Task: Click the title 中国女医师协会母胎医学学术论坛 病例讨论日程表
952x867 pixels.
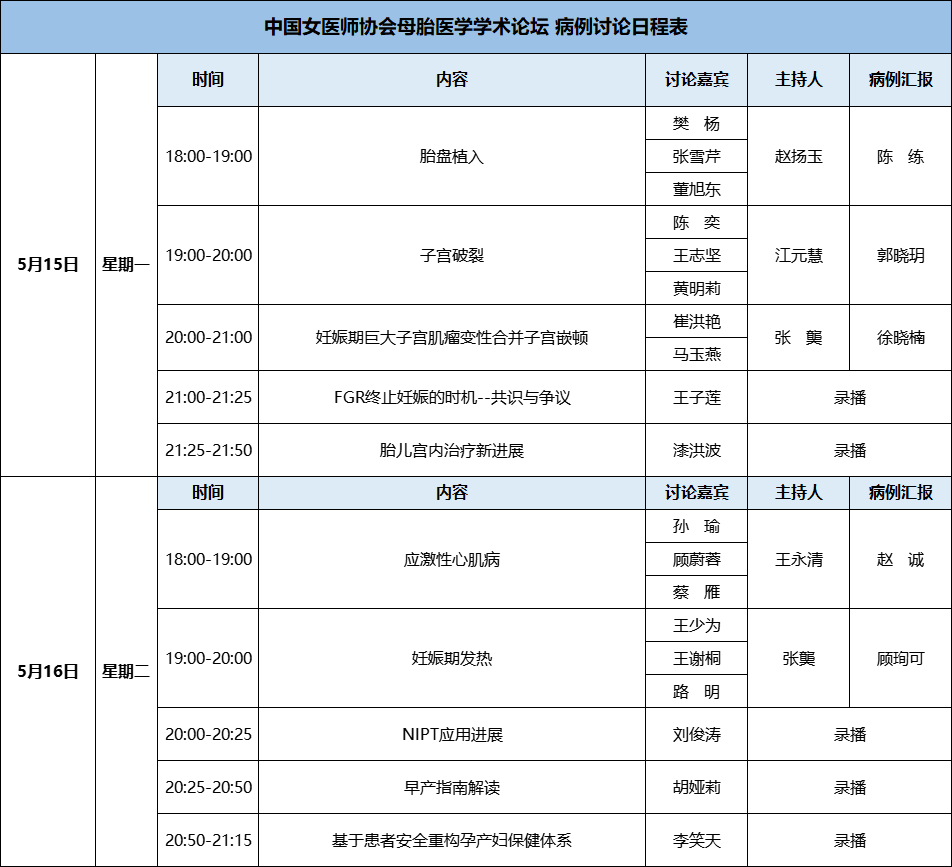Action: click(476, 27)
